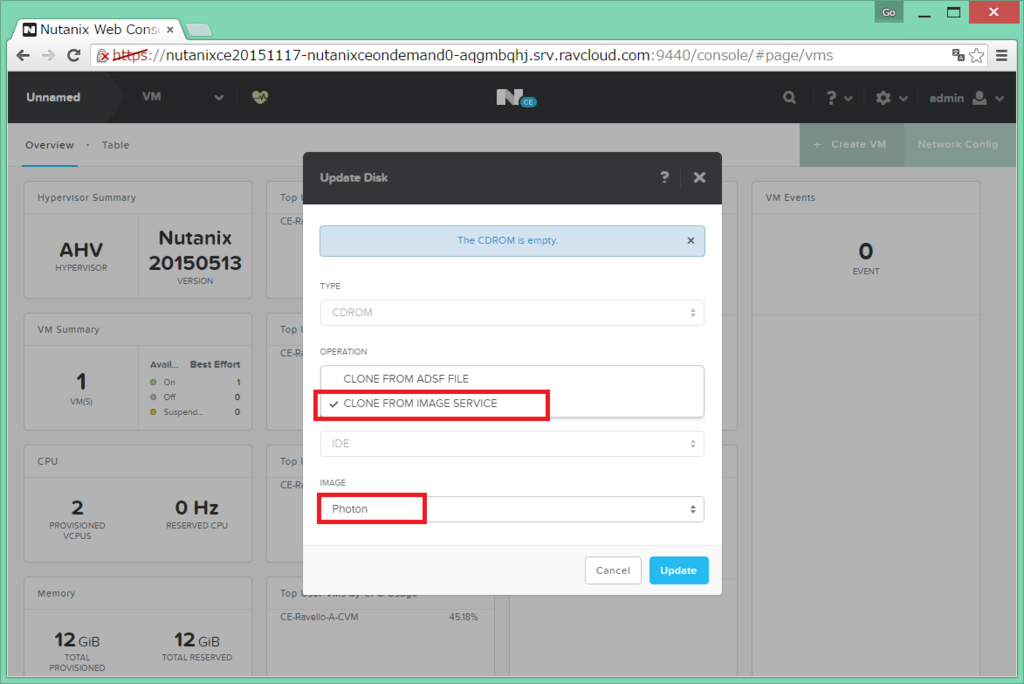Image resolution: width=1024 pixels, height=684 pixels.
Task: Open Update Disk help question mark
Action: tap(664, 177)
